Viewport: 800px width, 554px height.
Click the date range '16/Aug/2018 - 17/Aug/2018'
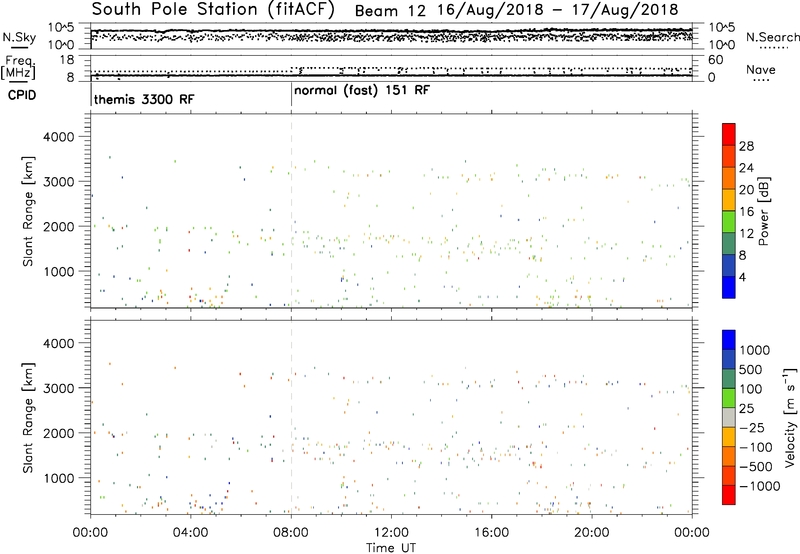(558, 10)
